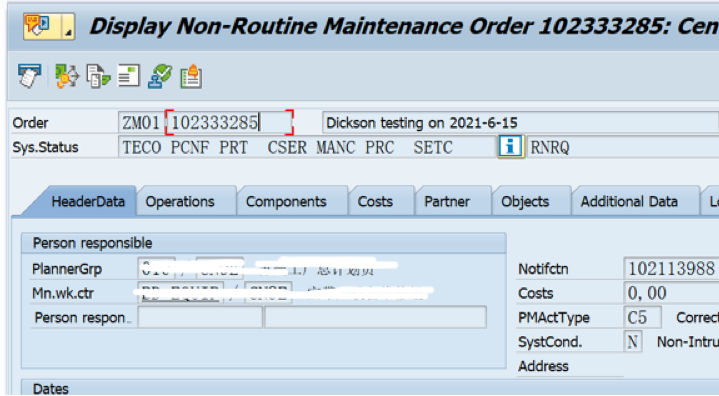
Task: Click the Costs field showing 0,00
Action: pos(671,293)
